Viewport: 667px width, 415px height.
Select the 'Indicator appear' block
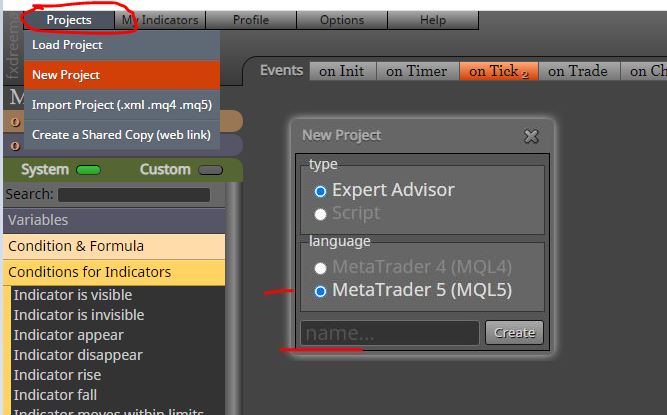(x=68, y=335)
